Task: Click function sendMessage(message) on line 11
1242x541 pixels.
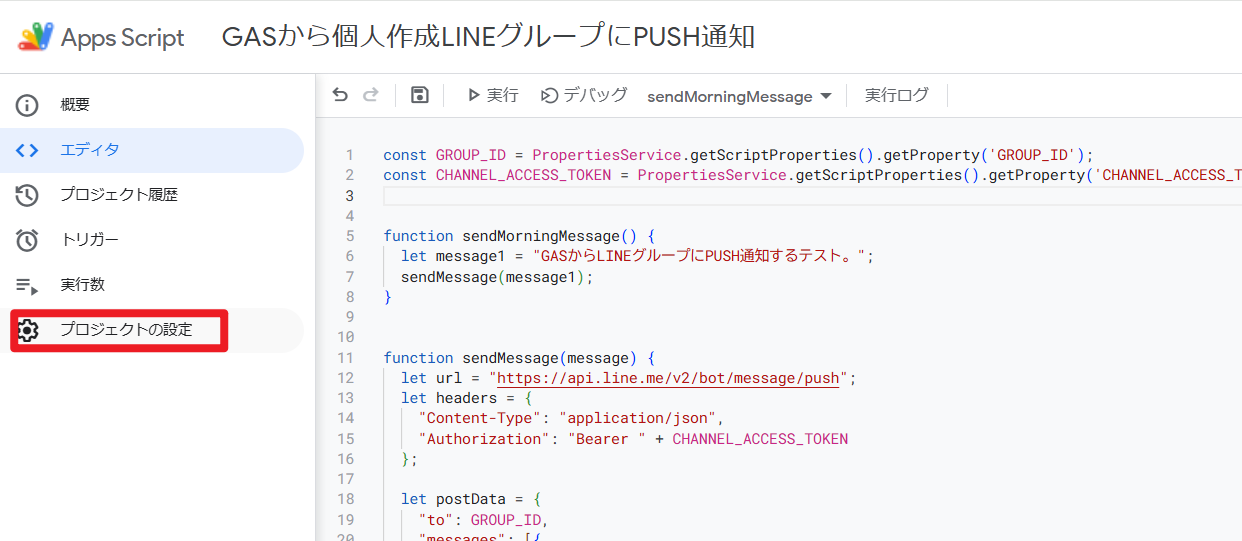Action: coord(519,358)
